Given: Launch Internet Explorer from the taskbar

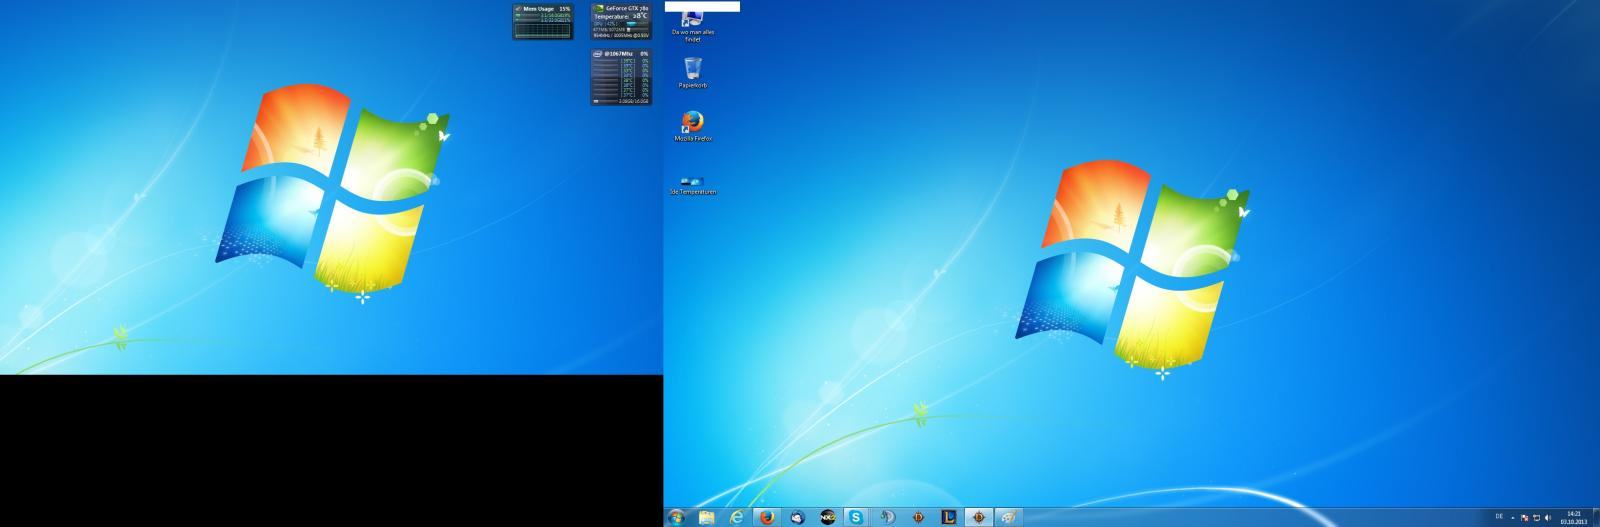Looking at the screenshot, I should click(737, 517).
